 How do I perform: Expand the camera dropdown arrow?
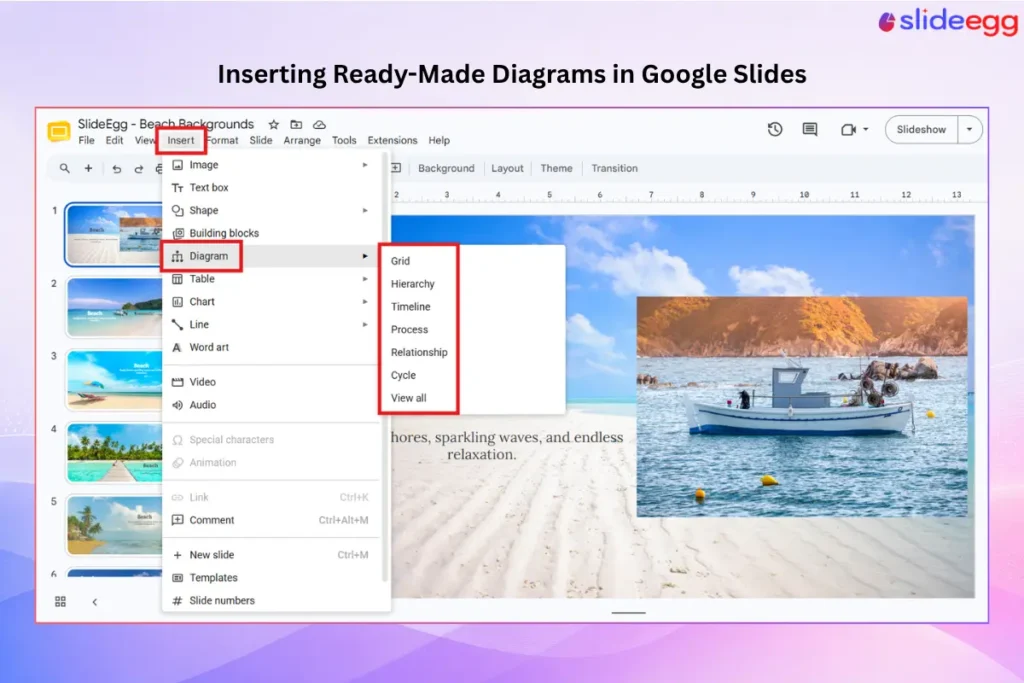pos(866,129)
